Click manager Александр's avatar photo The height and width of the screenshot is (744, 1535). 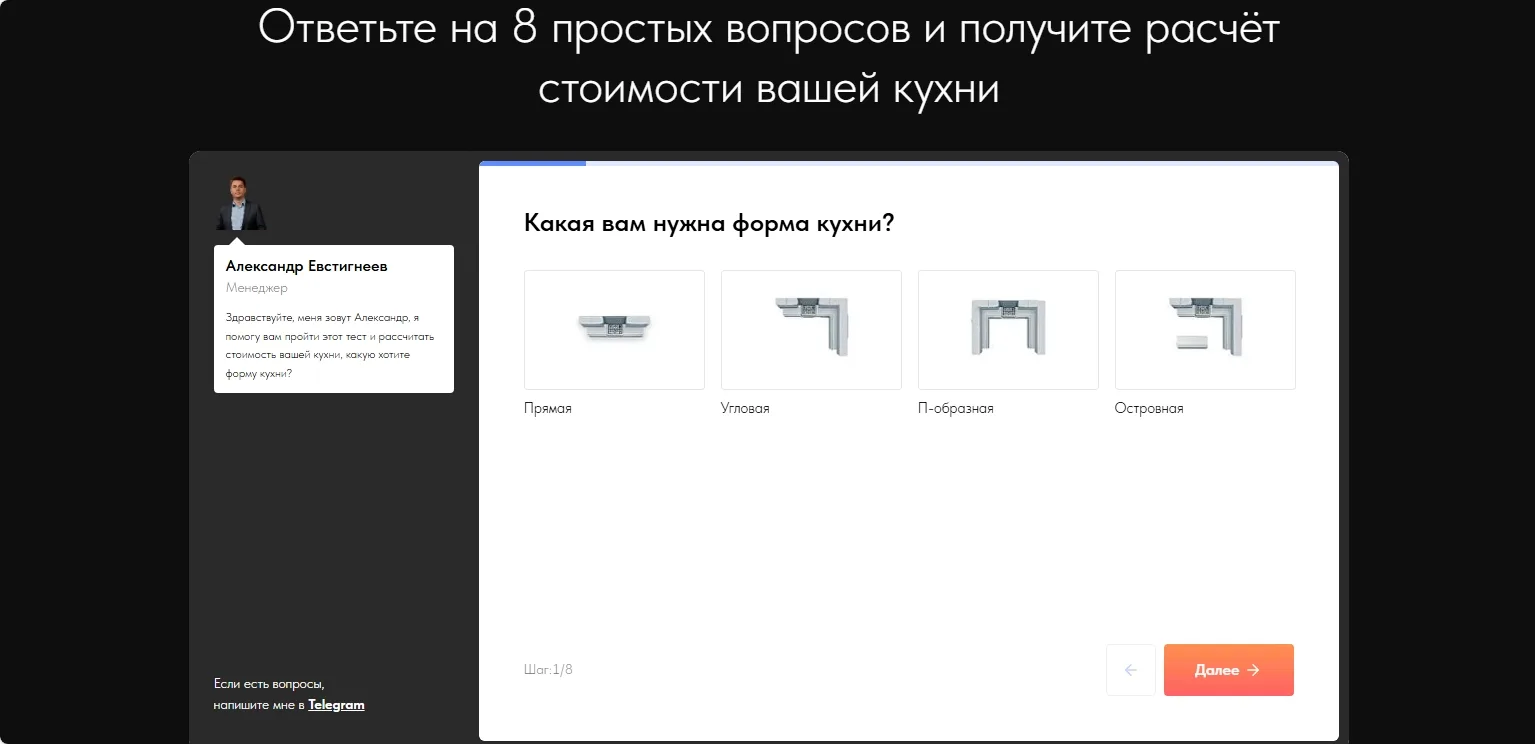241,204
